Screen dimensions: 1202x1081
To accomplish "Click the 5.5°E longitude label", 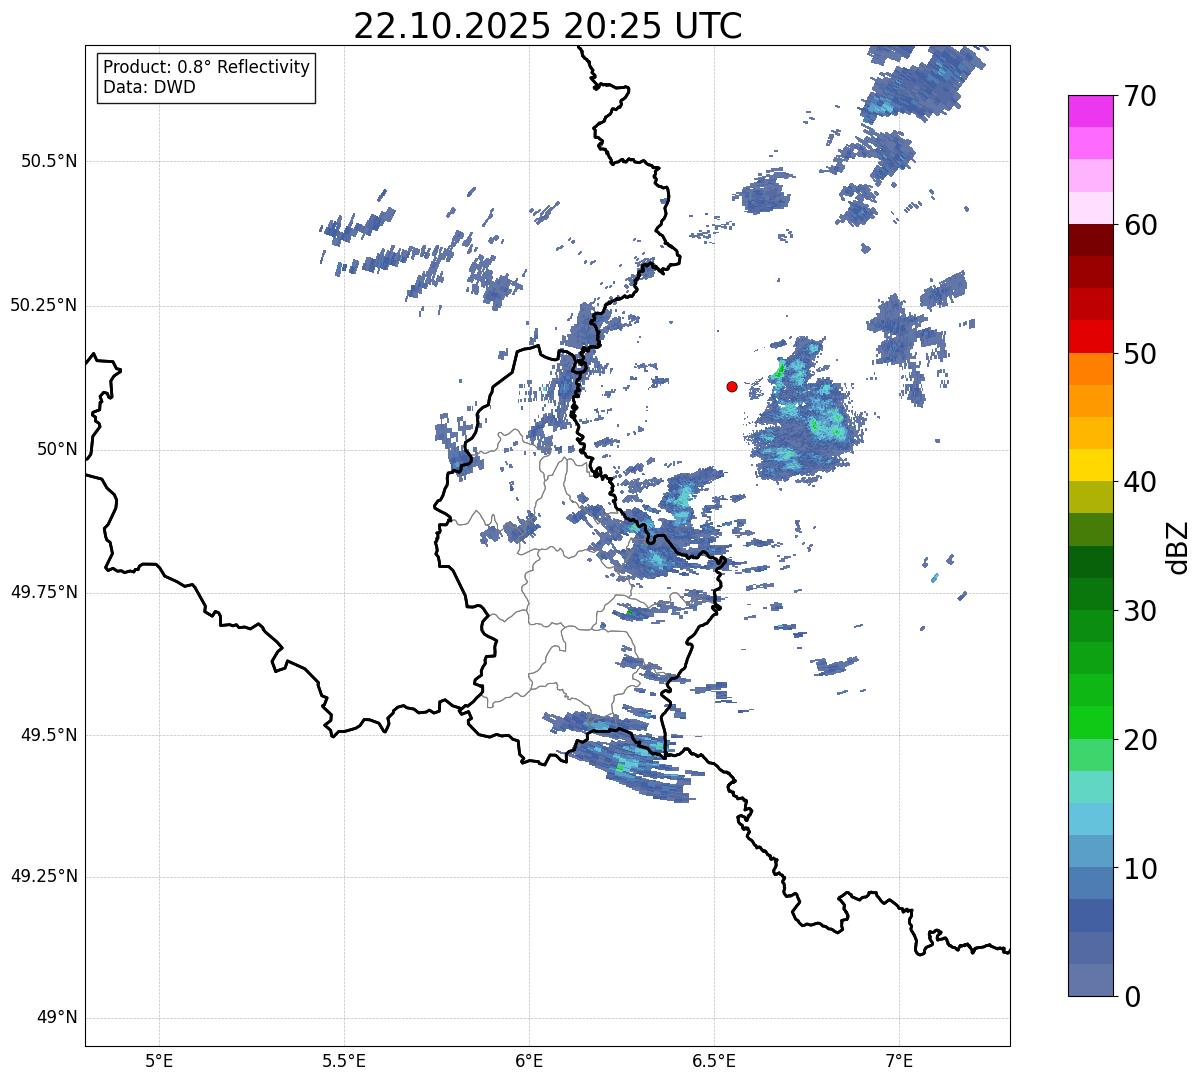I will [344, 1061].
